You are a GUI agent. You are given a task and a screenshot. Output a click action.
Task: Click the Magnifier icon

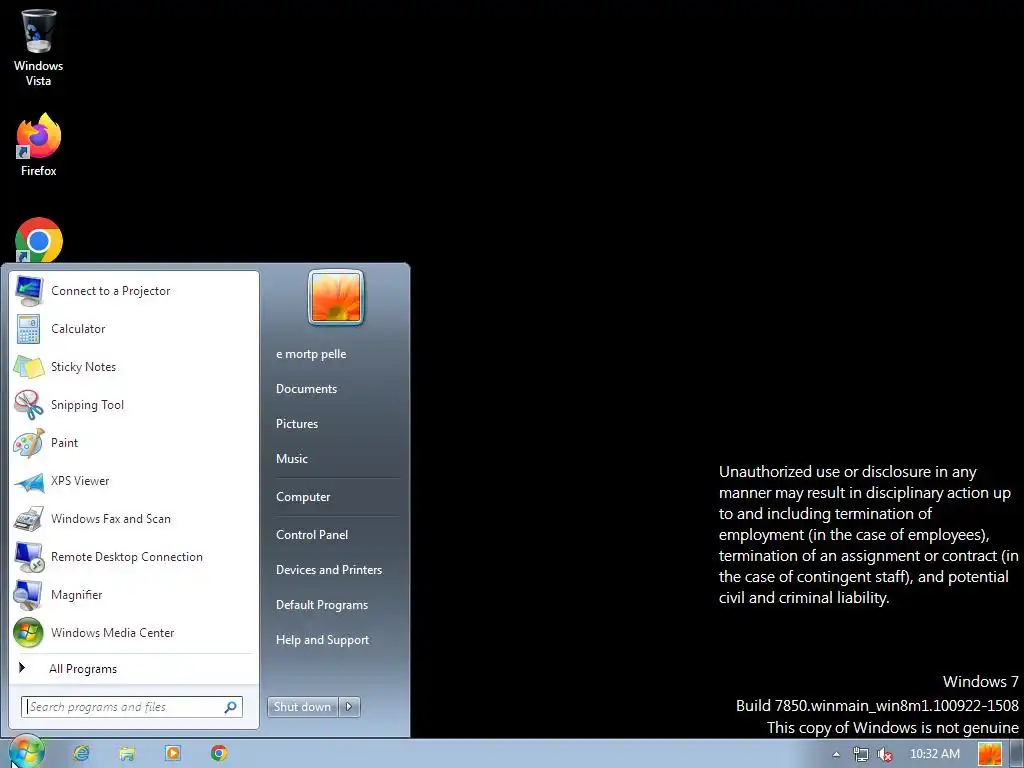pyautogui.click(x=28, y=595)
